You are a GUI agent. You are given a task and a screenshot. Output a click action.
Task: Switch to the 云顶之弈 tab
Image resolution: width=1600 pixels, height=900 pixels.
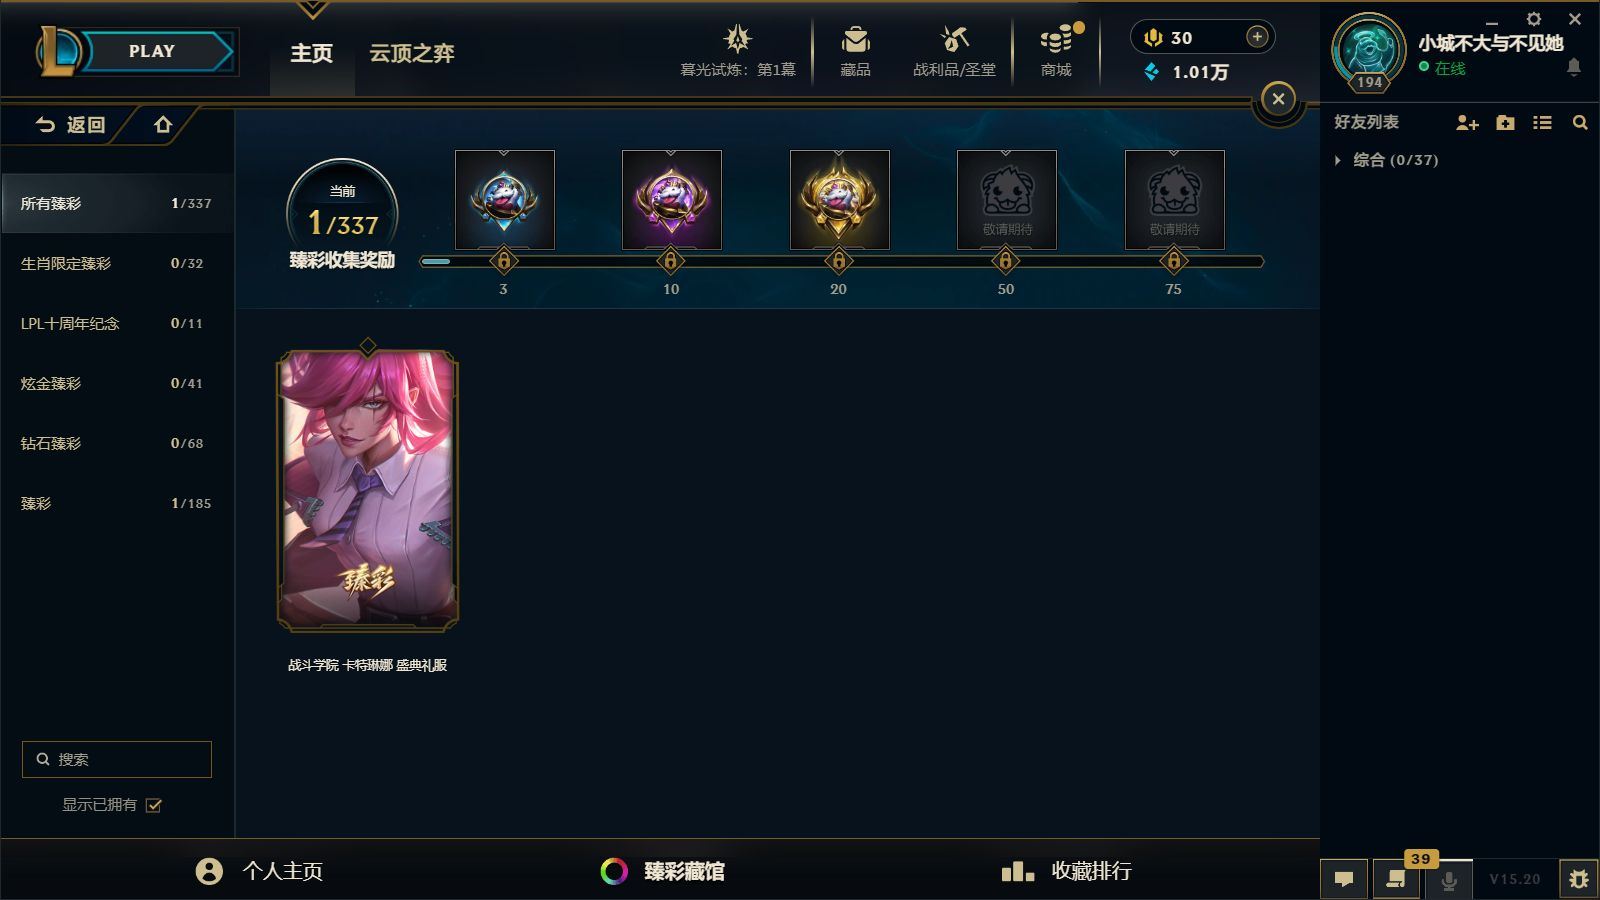pyautogui.click(x=412, y=53)
